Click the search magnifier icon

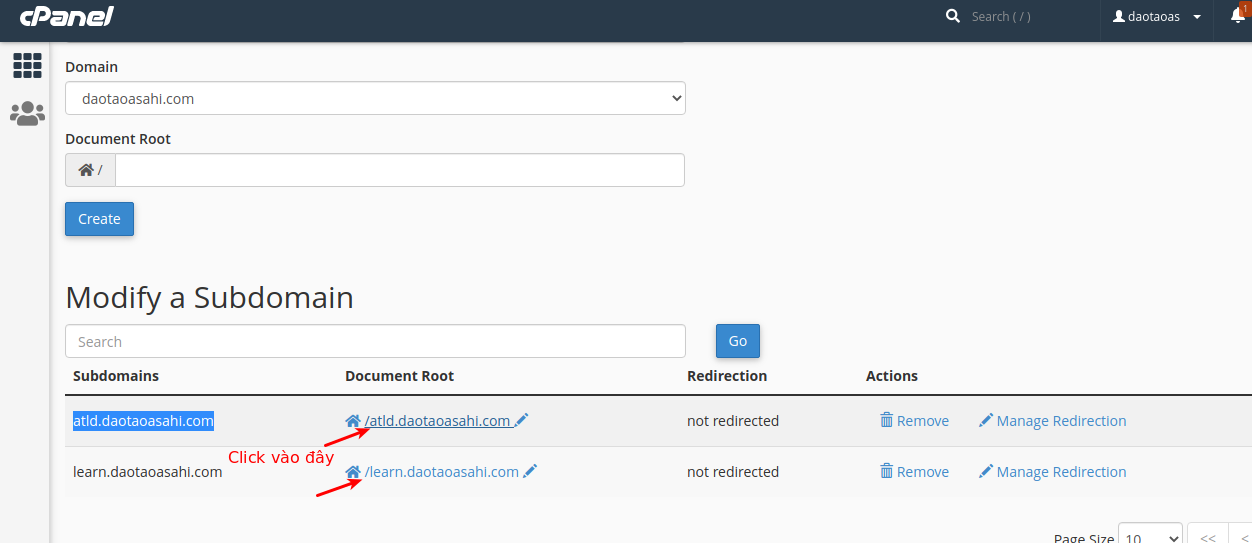tap(953, 16)
